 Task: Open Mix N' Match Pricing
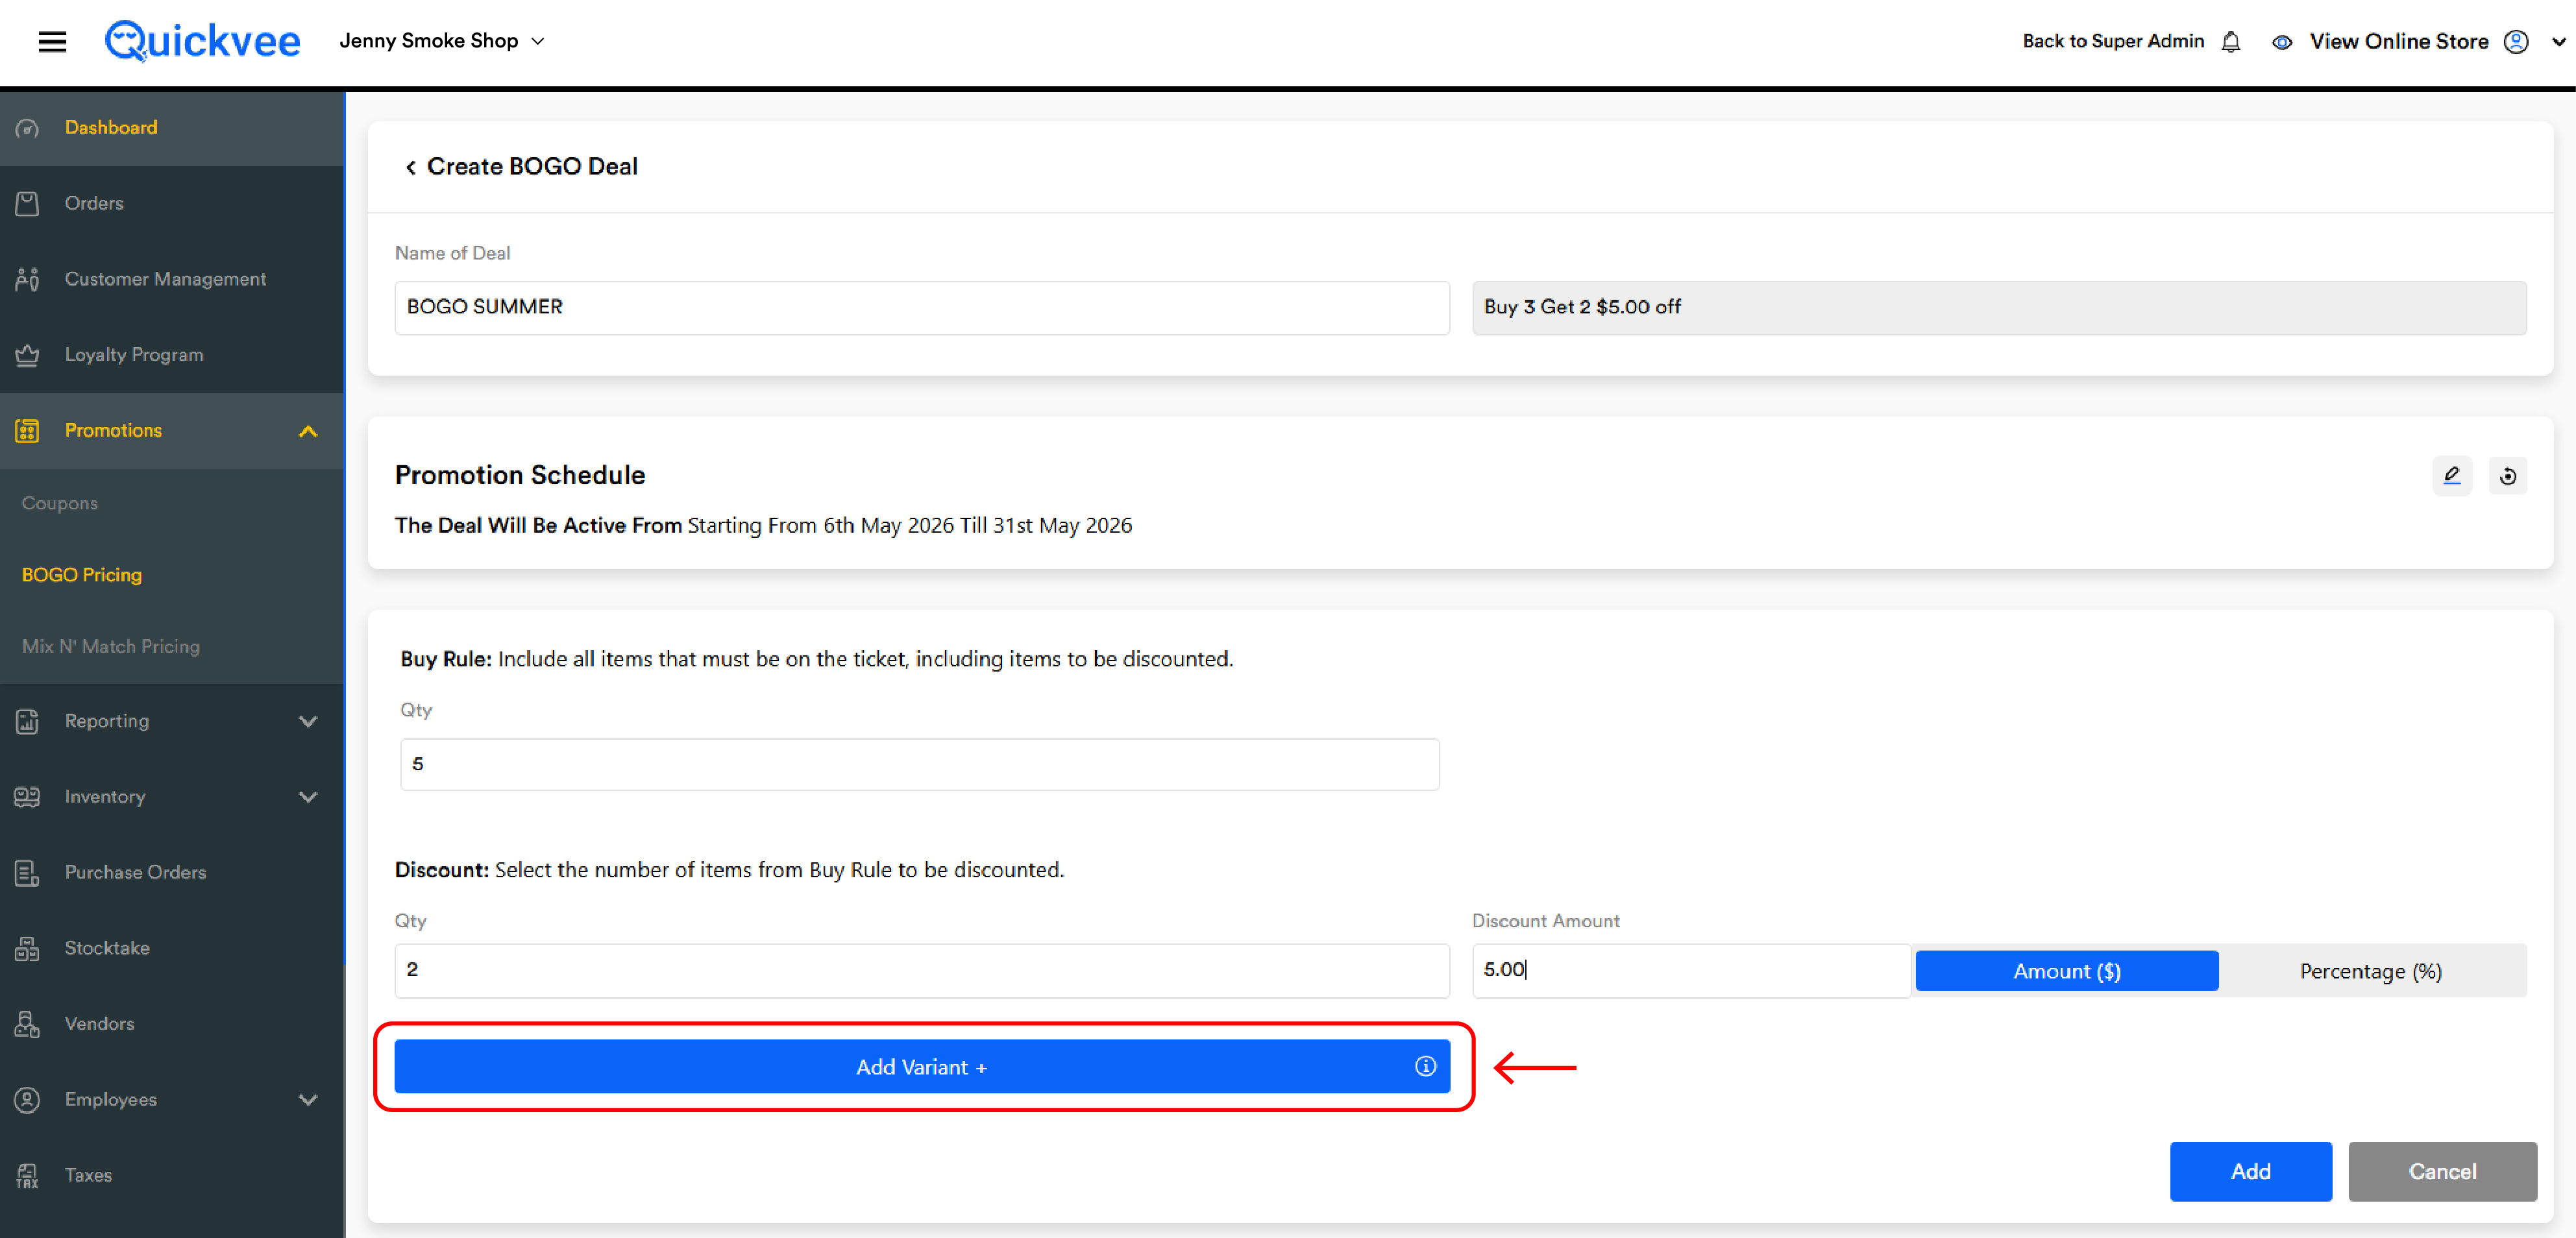click(111, 646)
